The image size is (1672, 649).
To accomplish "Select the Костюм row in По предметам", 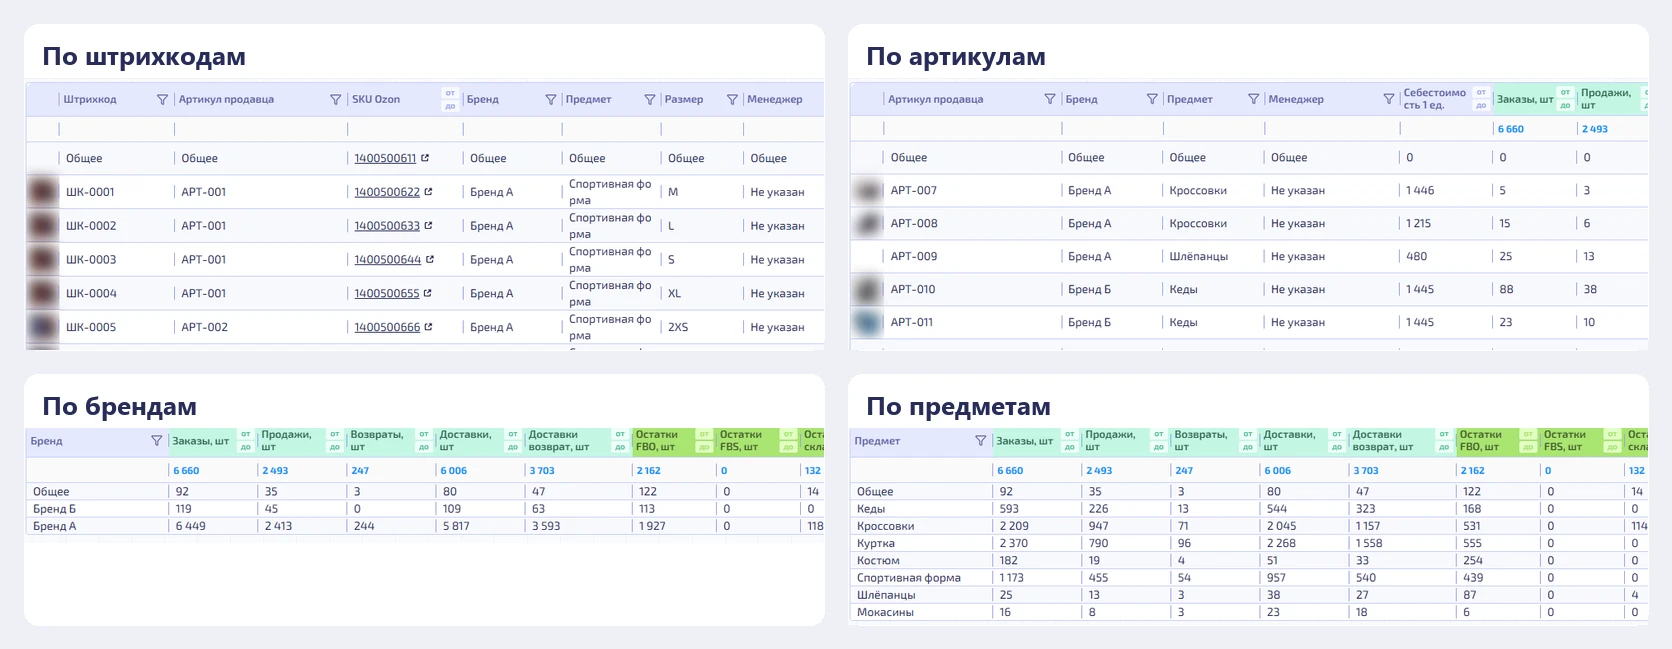I will (1249, 560).
